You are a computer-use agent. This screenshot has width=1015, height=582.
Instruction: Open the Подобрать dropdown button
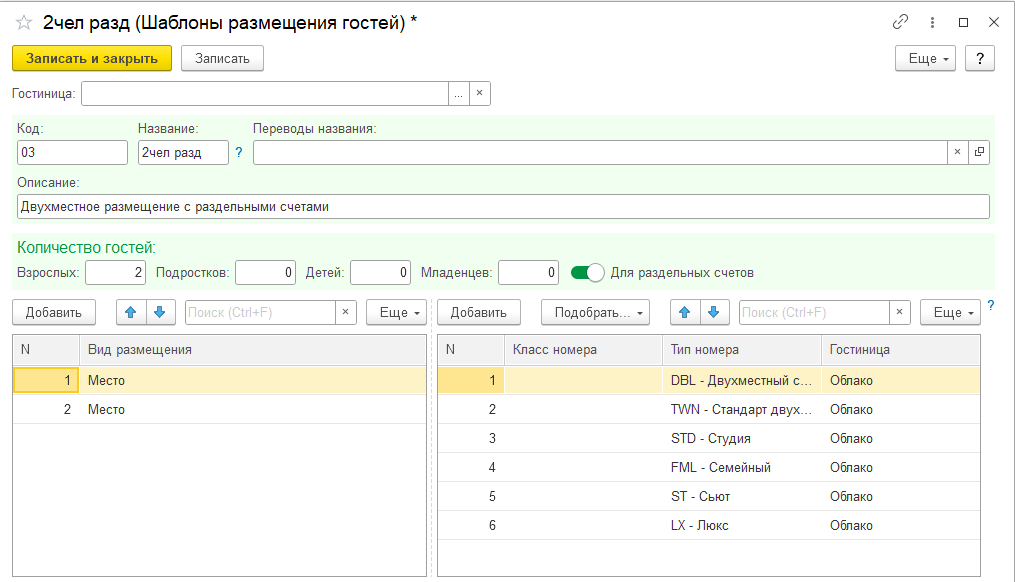click(595, 312)
